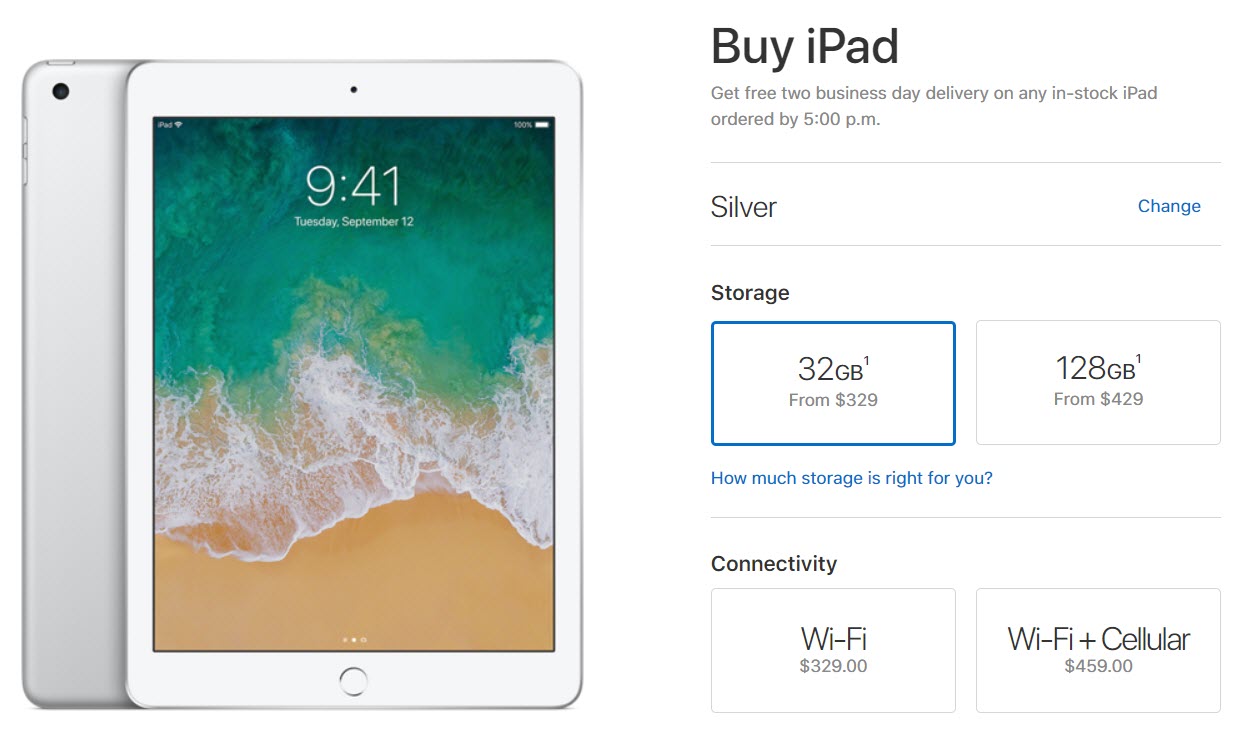Click the volume buttons on the iPad's back edge

pyautogui.click(x=25, y=150)
